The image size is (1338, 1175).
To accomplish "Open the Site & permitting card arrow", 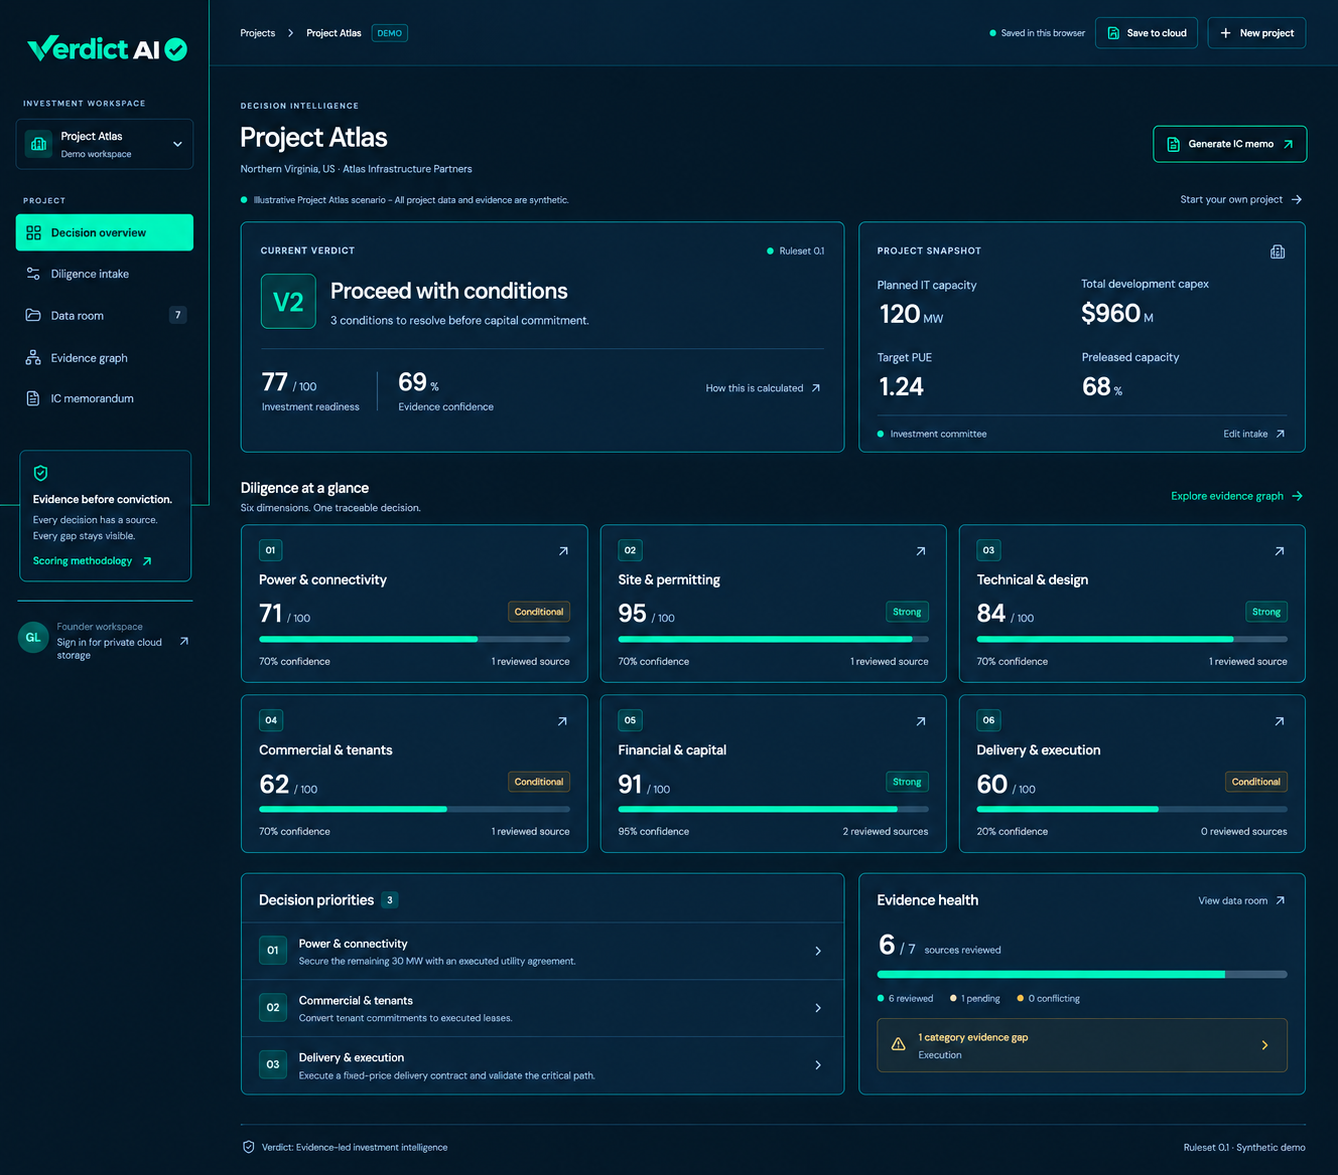I will [x=921, y=551].
